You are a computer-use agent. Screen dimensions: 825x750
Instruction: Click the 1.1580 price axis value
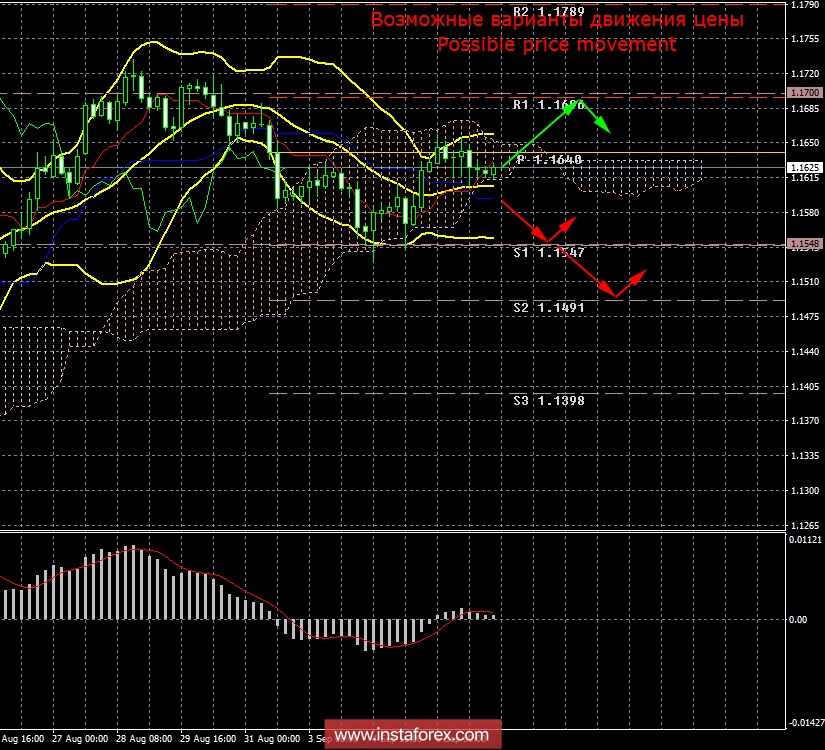pyautogui.click(x=805, y=213)
